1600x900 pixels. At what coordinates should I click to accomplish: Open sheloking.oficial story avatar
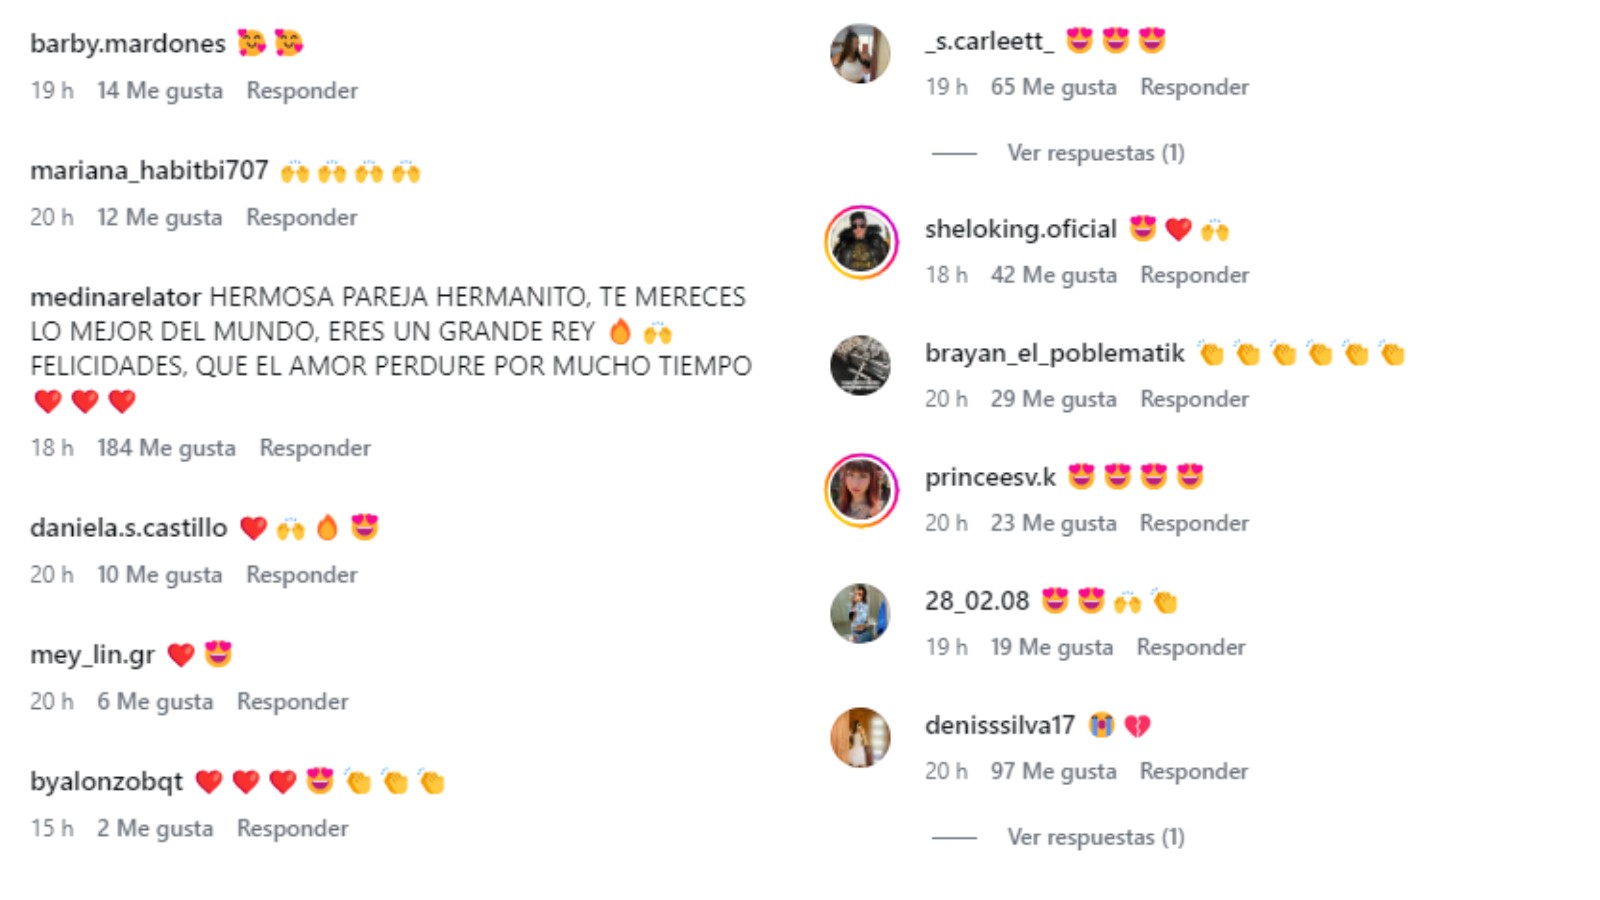[861, 242]
